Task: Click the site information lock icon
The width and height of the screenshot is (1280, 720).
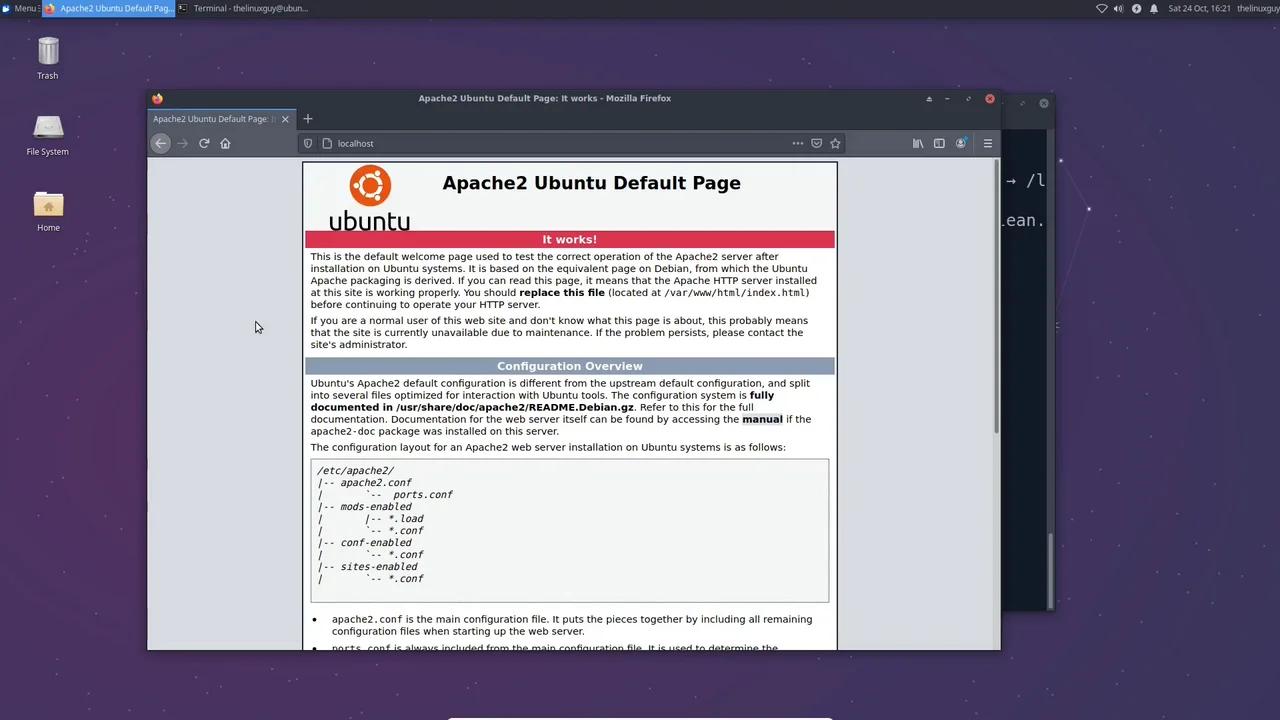Action: [x=327, y=143]
